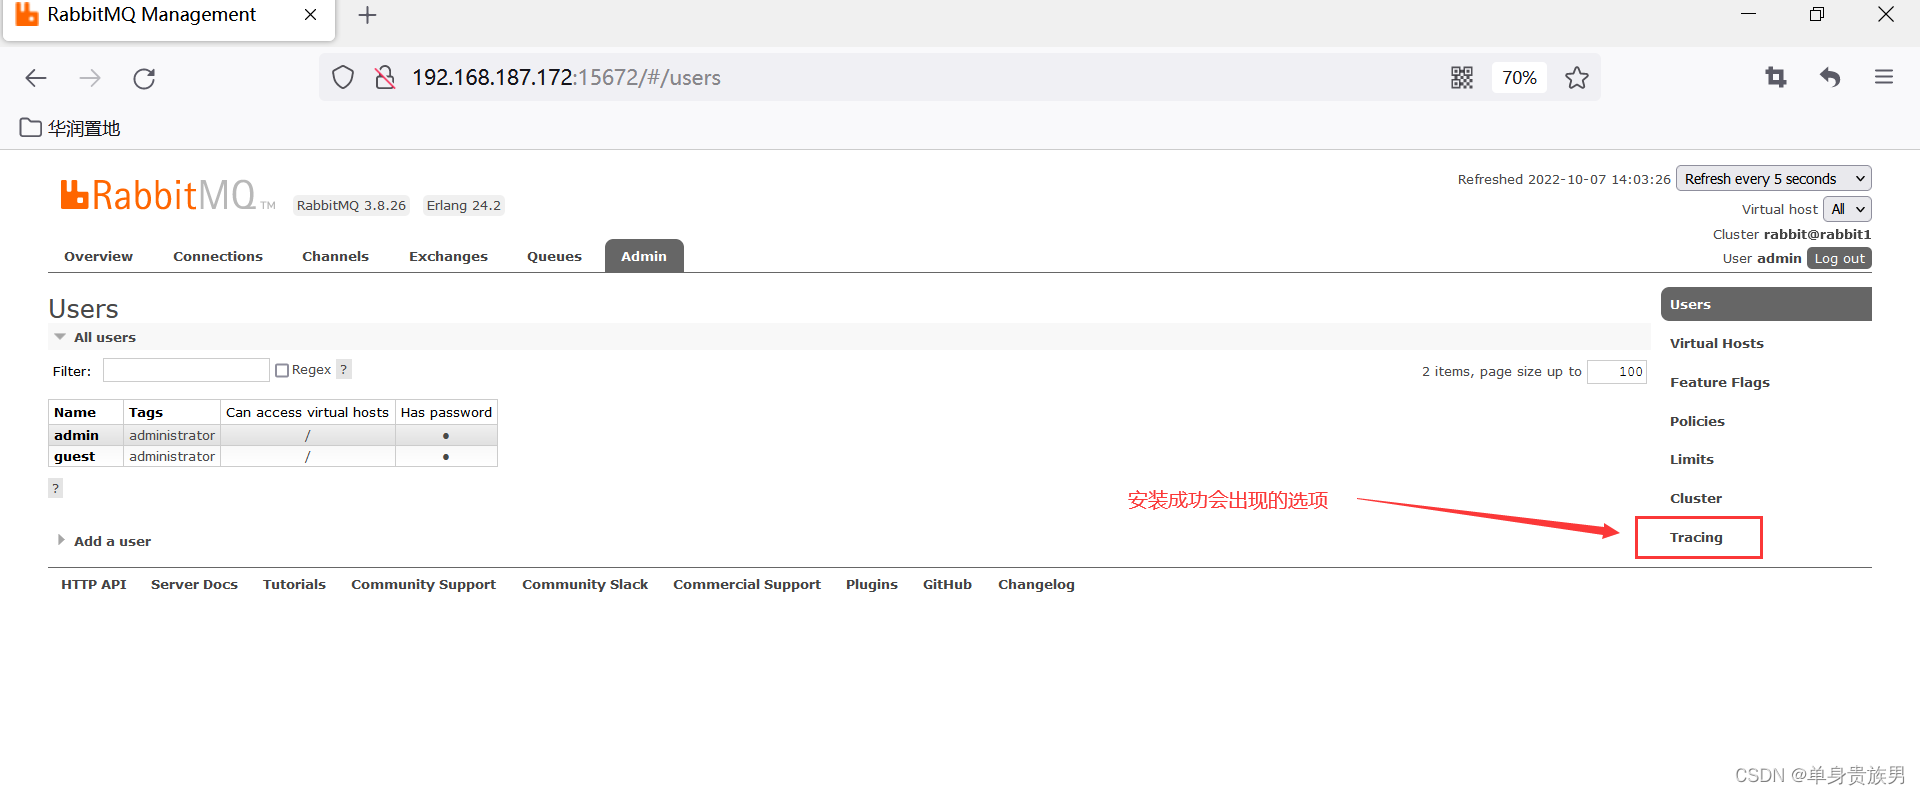
Task: Bookmark this page with the star icon
Action: pyautogui.click(x=1577, y=77)
